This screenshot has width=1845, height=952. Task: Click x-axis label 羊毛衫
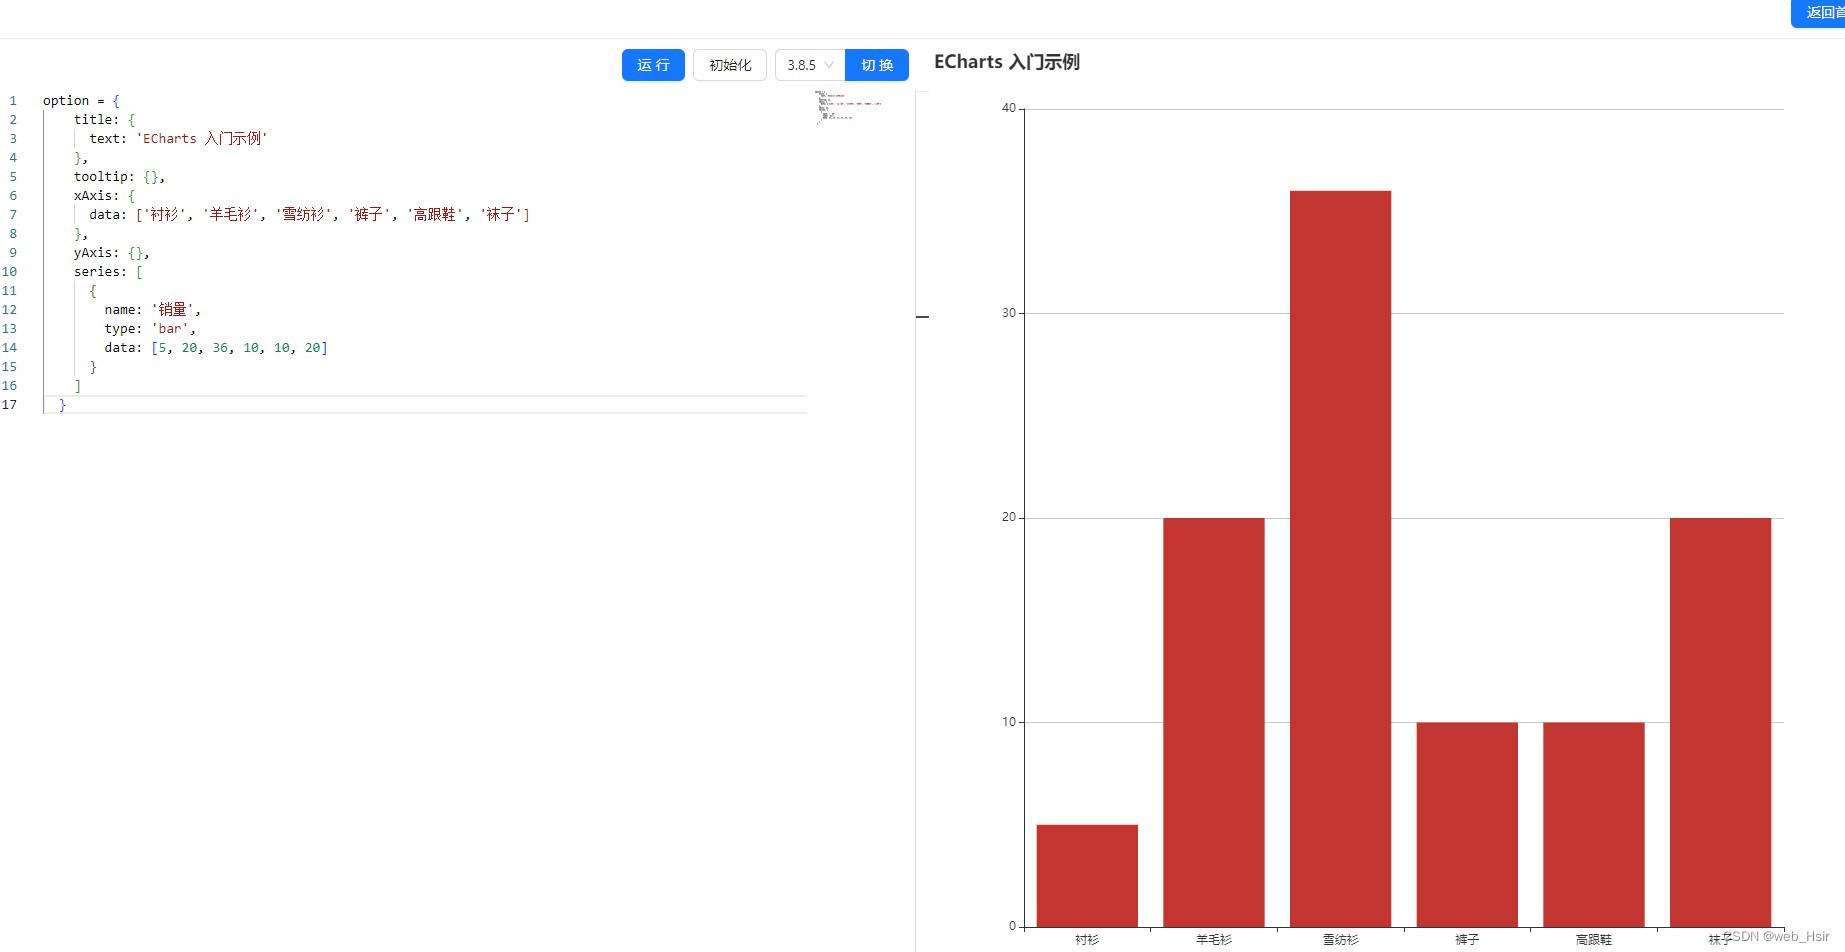[x=1214, y=940]
